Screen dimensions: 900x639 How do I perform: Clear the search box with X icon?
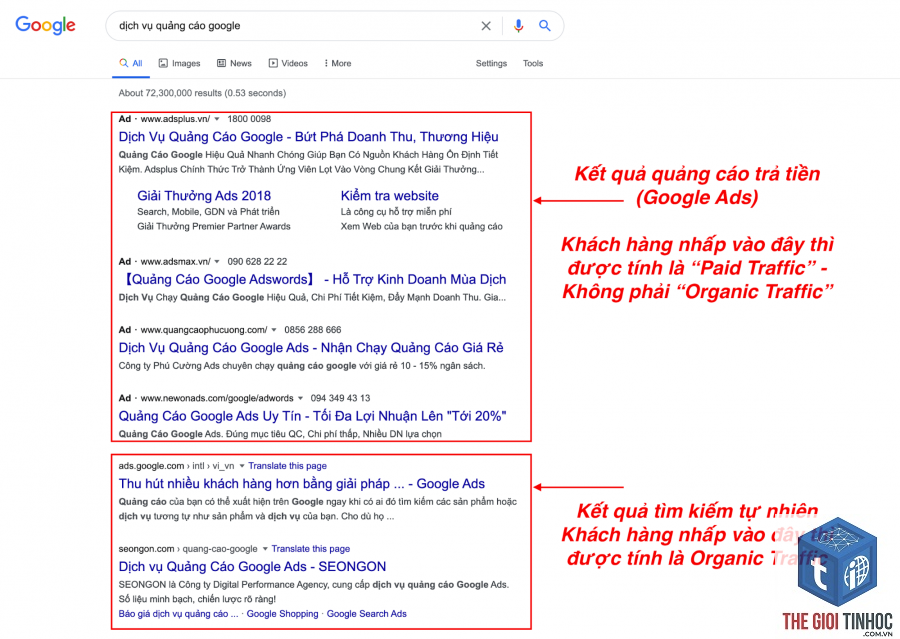[x=486, y=26]
